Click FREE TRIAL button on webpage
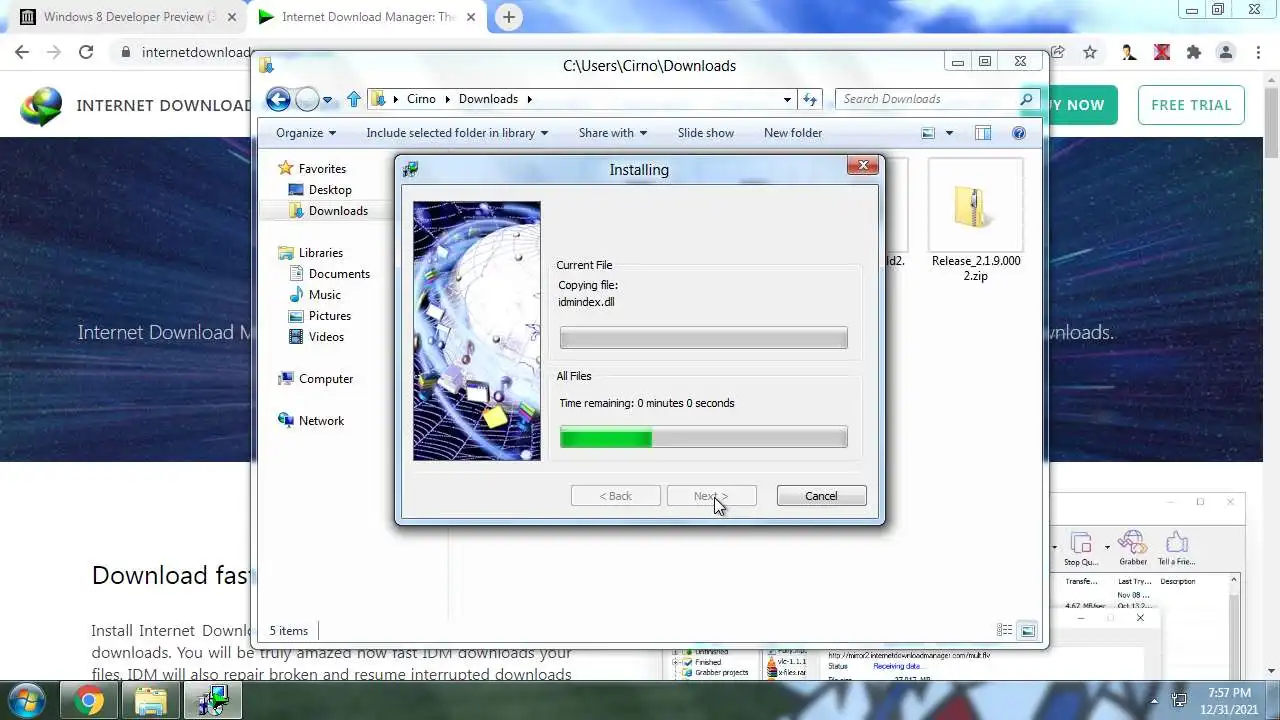1280x720 pixels. pyautogui.click(x=1191, y=105)
